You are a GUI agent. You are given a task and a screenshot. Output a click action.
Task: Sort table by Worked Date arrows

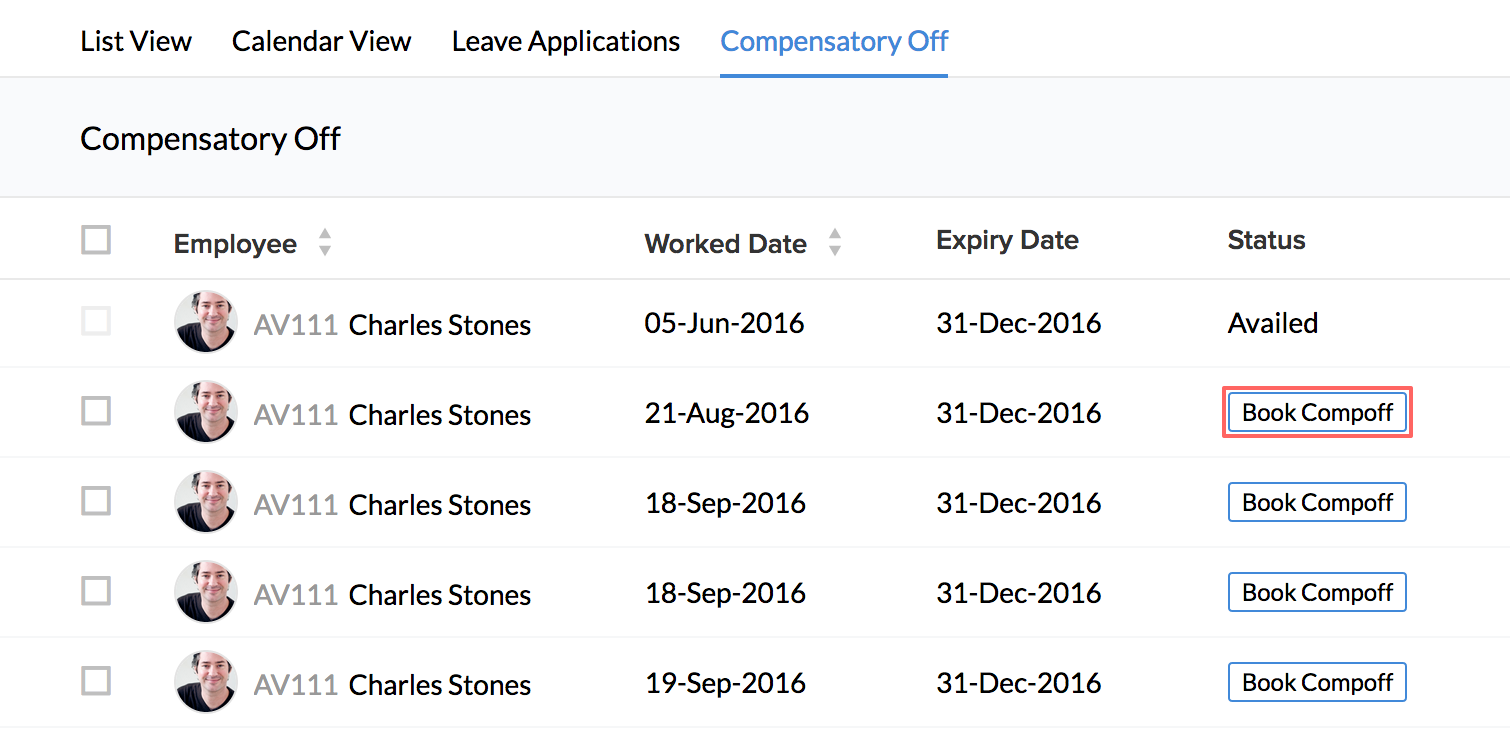pos(835,243)
